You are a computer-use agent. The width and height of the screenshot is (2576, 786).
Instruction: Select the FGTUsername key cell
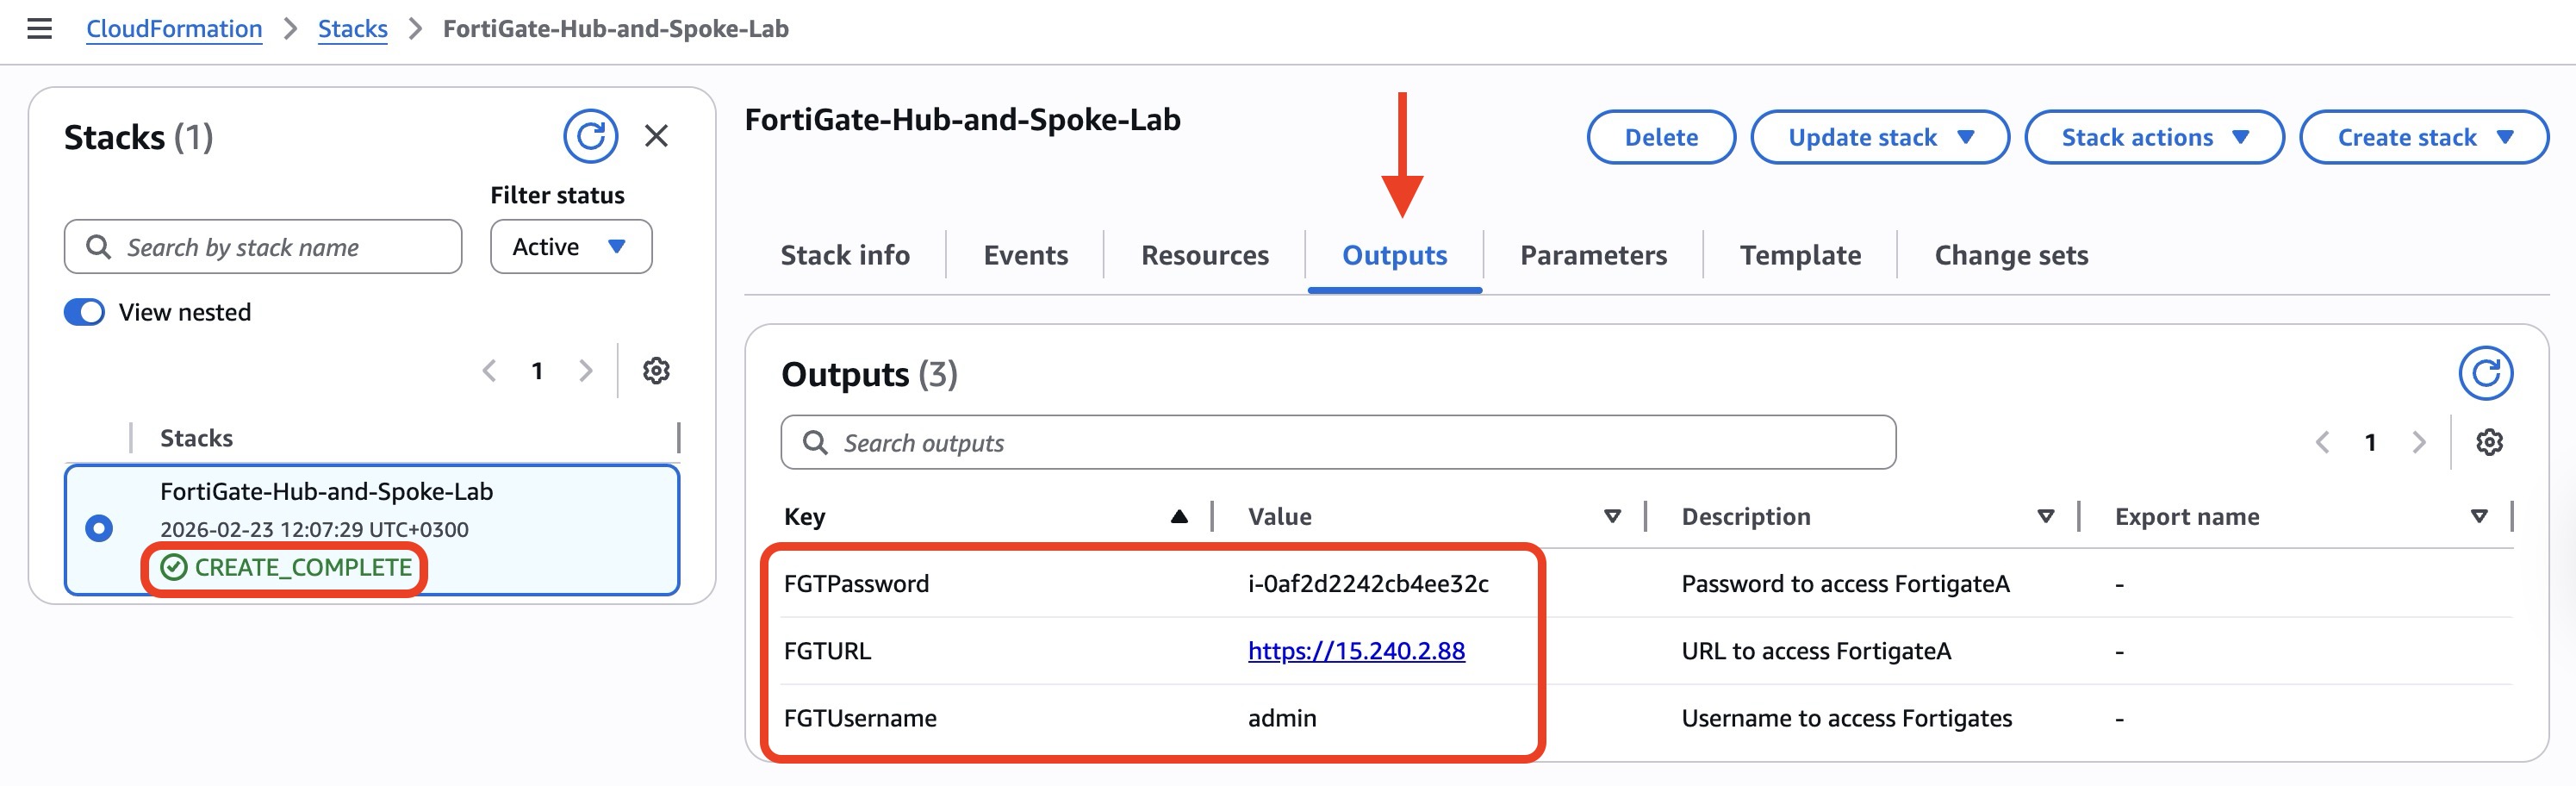click(x=860, y=718)
